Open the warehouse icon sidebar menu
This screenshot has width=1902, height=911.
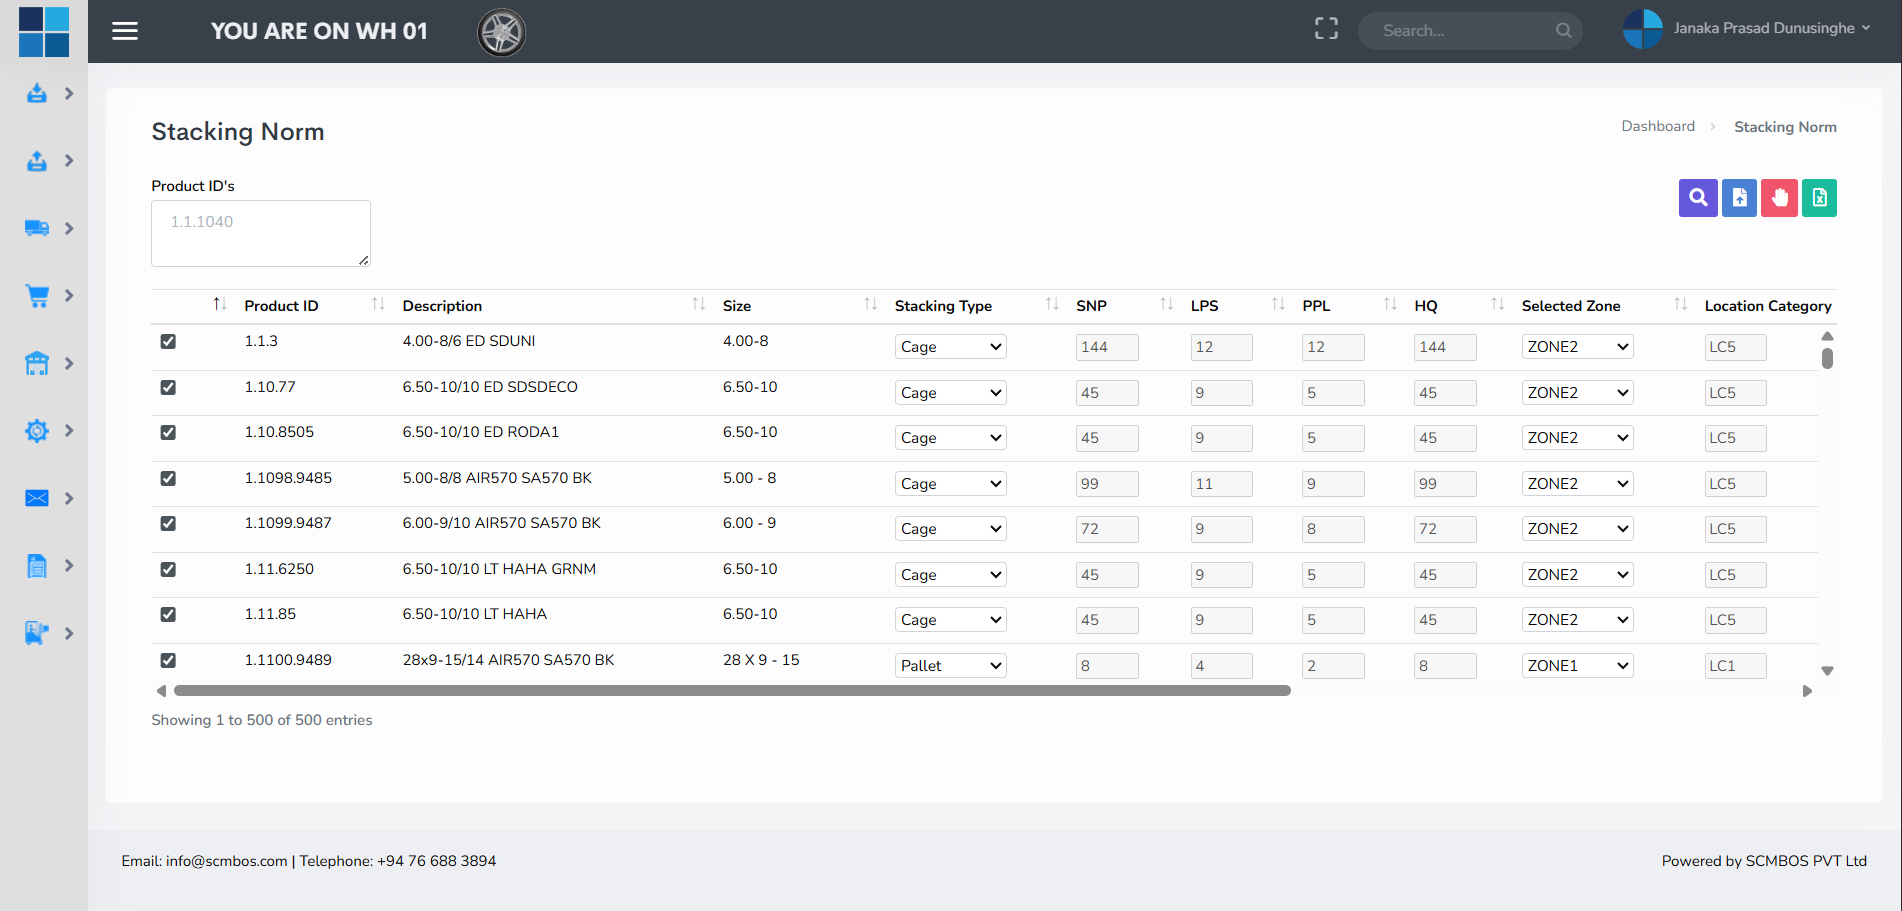(37, 363)
